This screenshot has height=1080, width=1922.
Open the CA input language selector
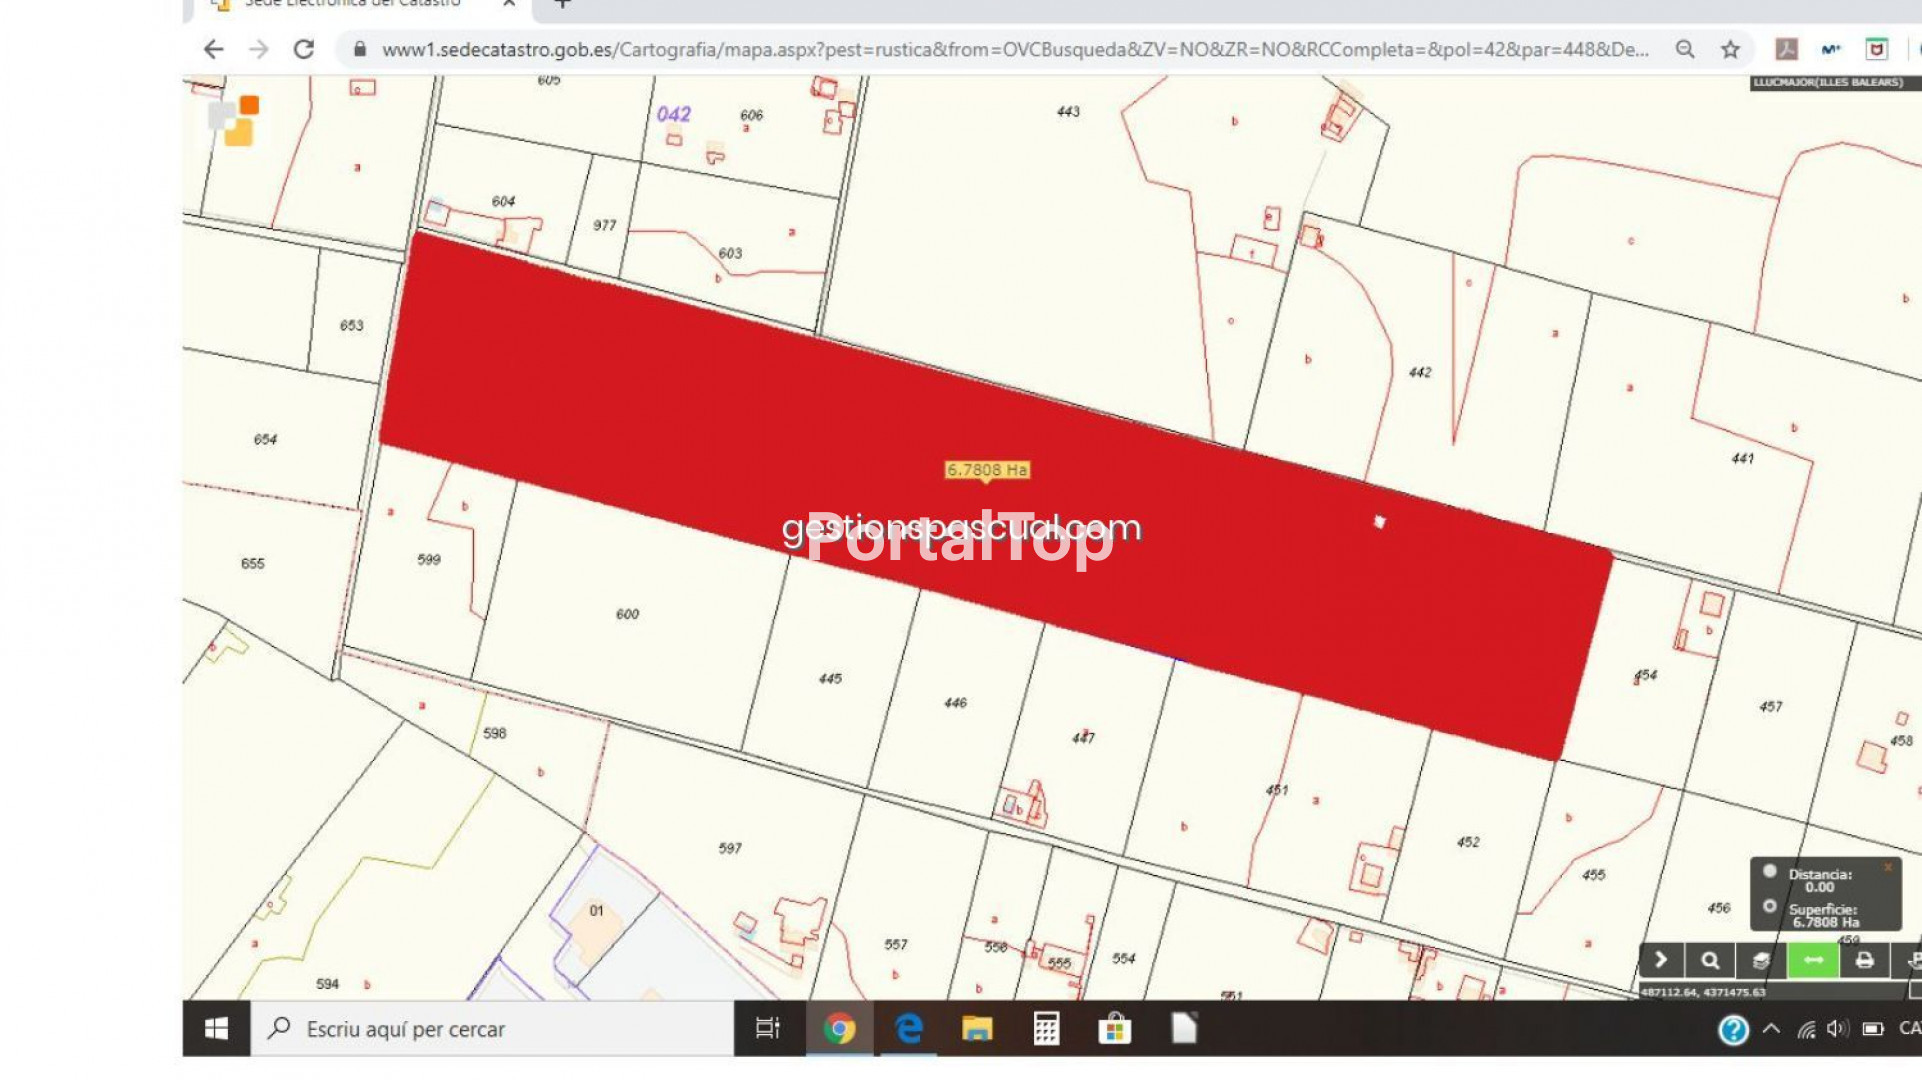1908,1028
